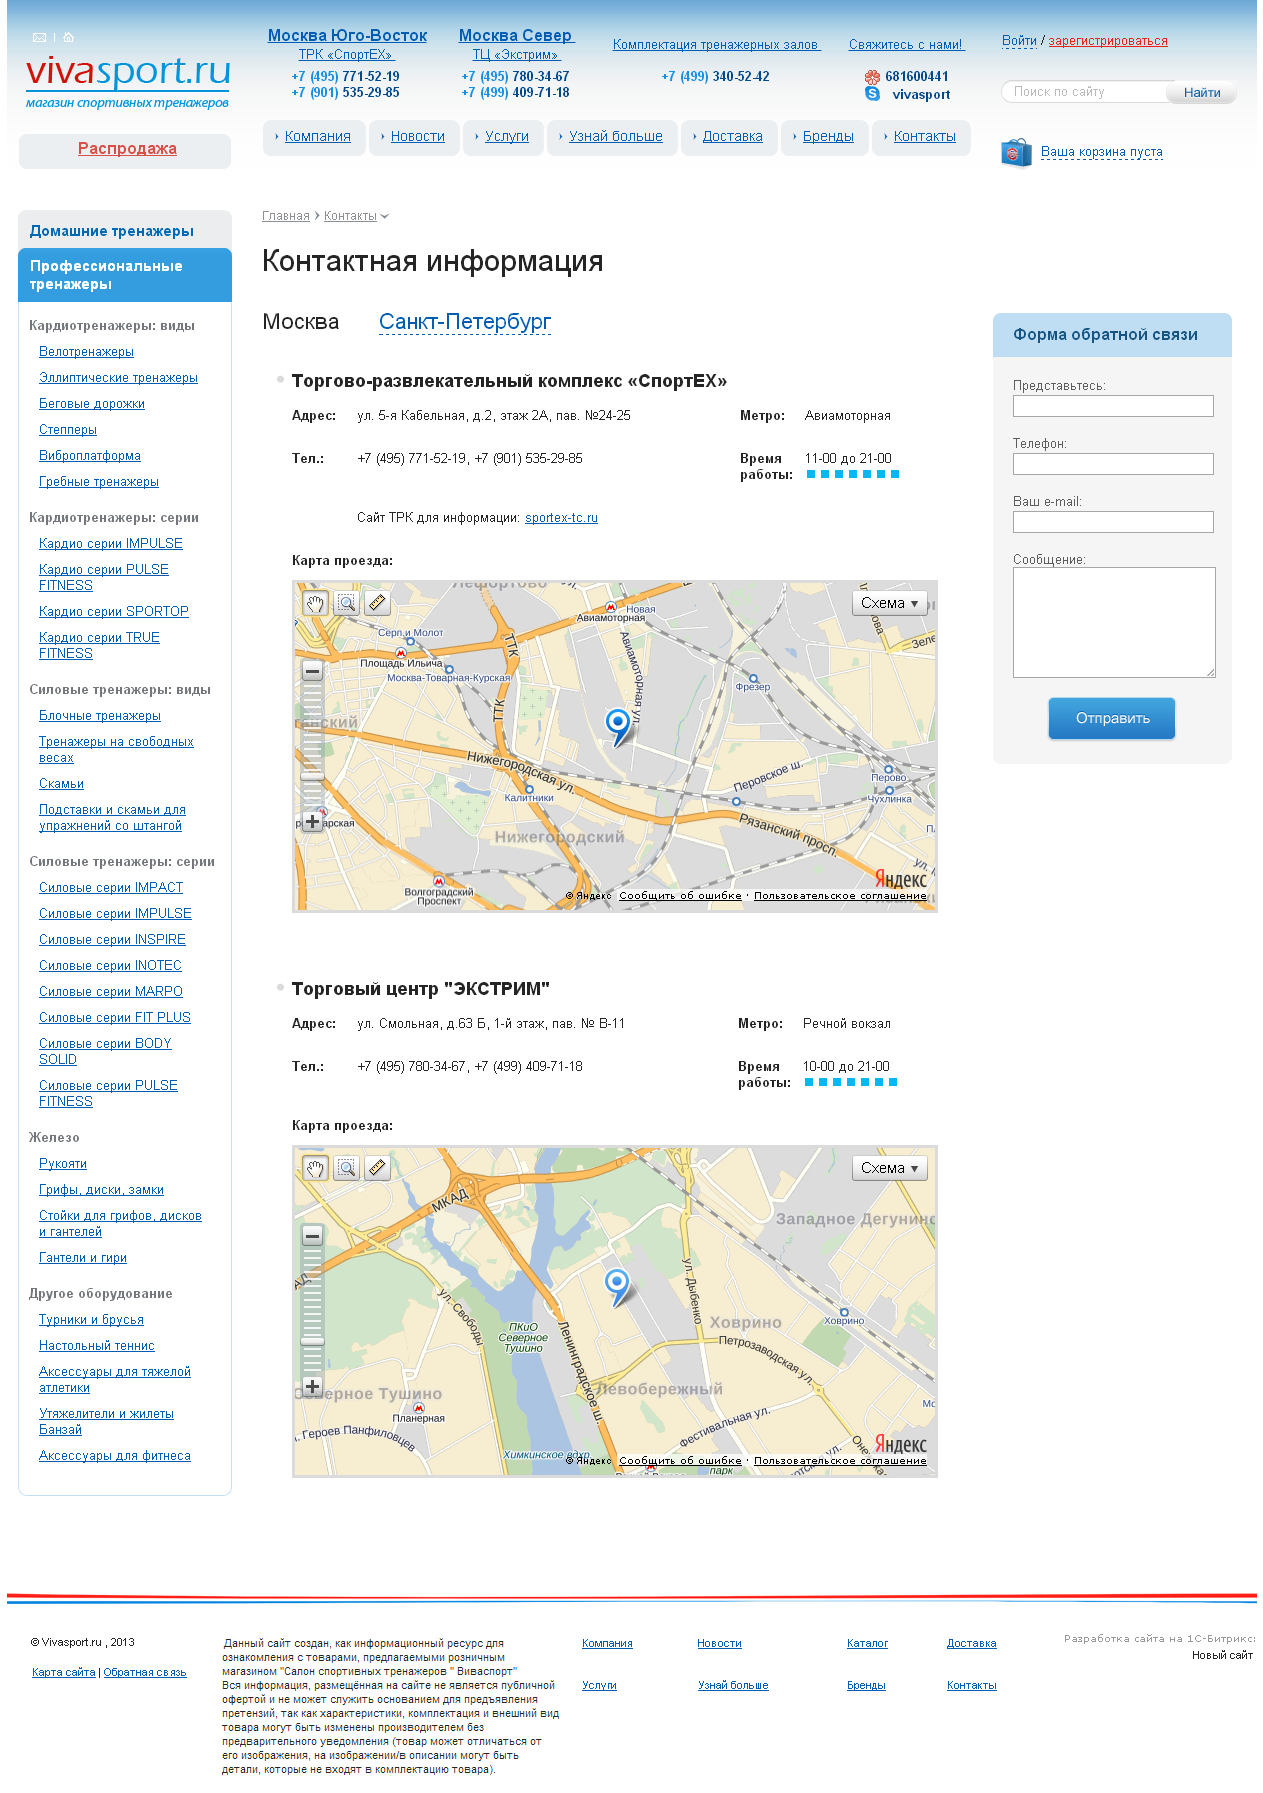This screenshot has height=1793, width=1263.
Task: Select Профессиональные тренажеры category tab
Action: pos(125,275)
